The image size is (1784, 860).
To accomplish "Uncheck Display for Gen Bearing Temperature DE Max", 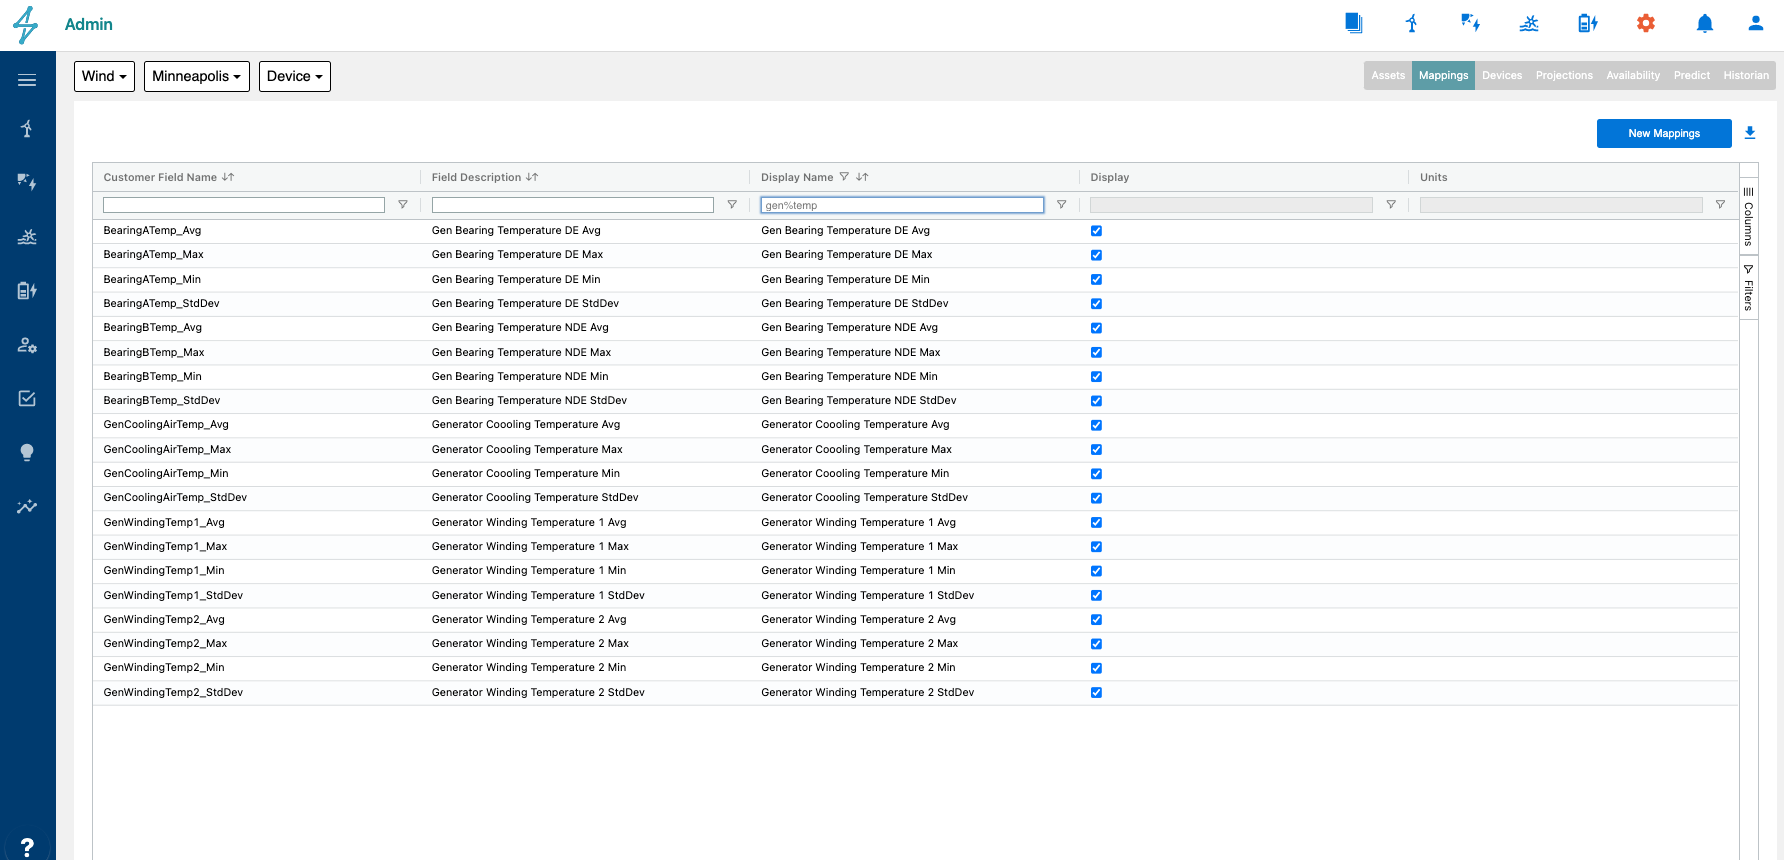I will click(x=1096, y=255).
